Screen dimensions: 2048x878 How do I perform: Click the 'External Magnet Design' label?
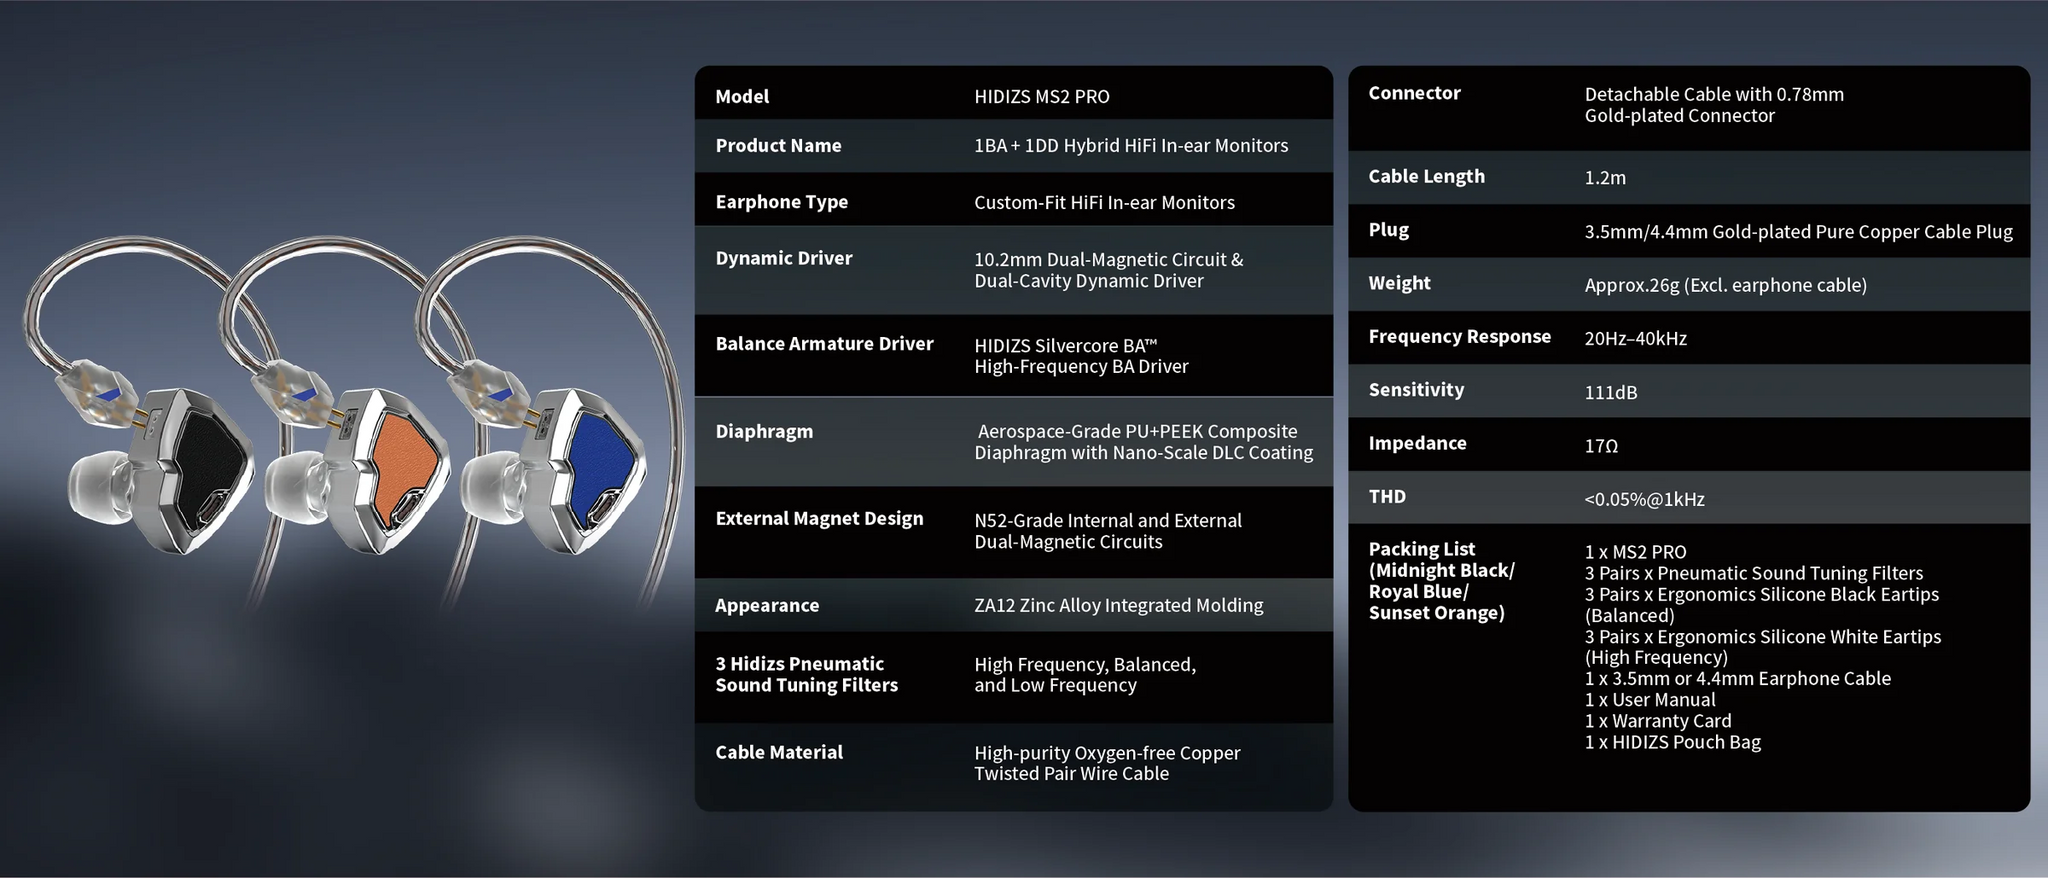click(x=819, y=519)
